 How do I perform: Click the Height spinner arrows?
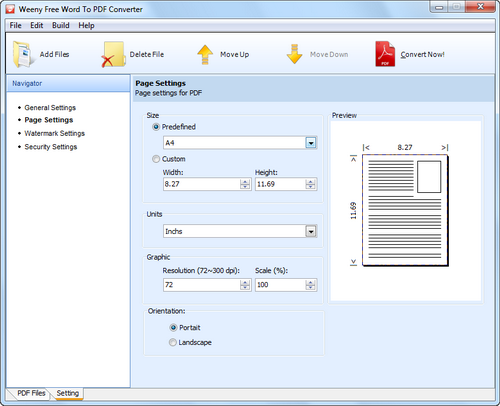click(310, 184)
